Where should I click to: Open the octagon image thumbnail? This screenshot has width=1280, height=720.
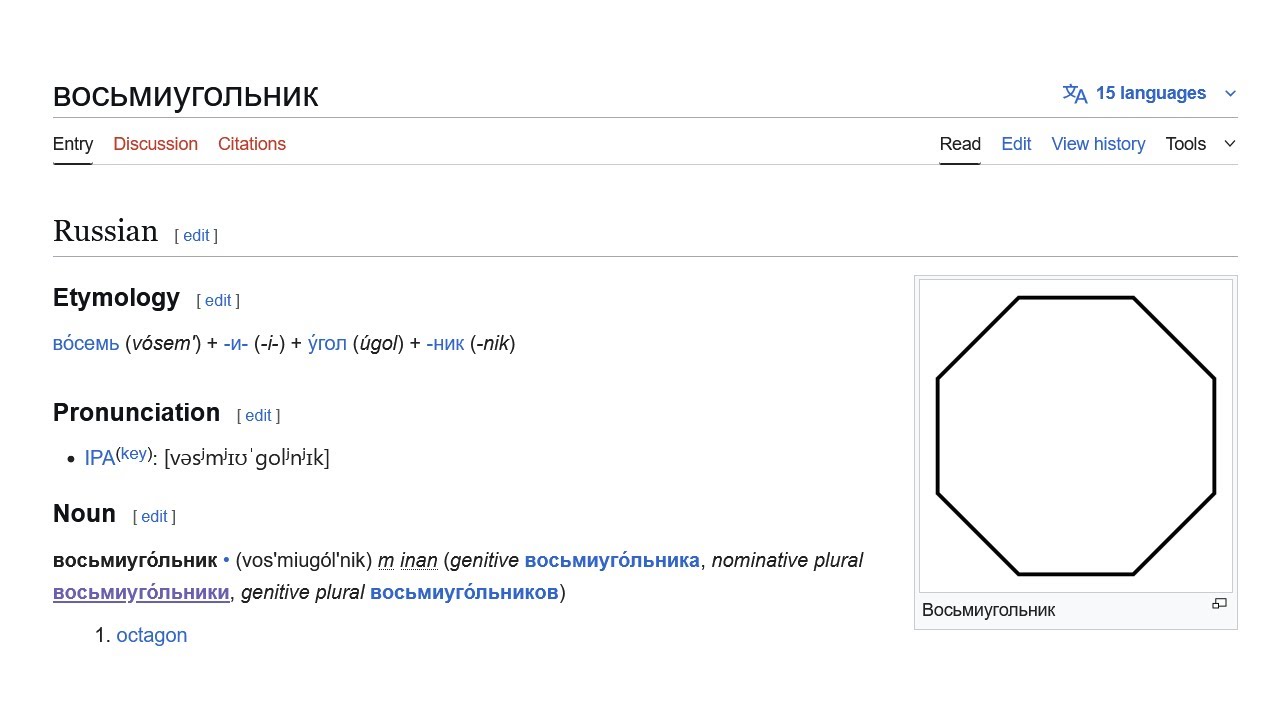point(1076,436)
